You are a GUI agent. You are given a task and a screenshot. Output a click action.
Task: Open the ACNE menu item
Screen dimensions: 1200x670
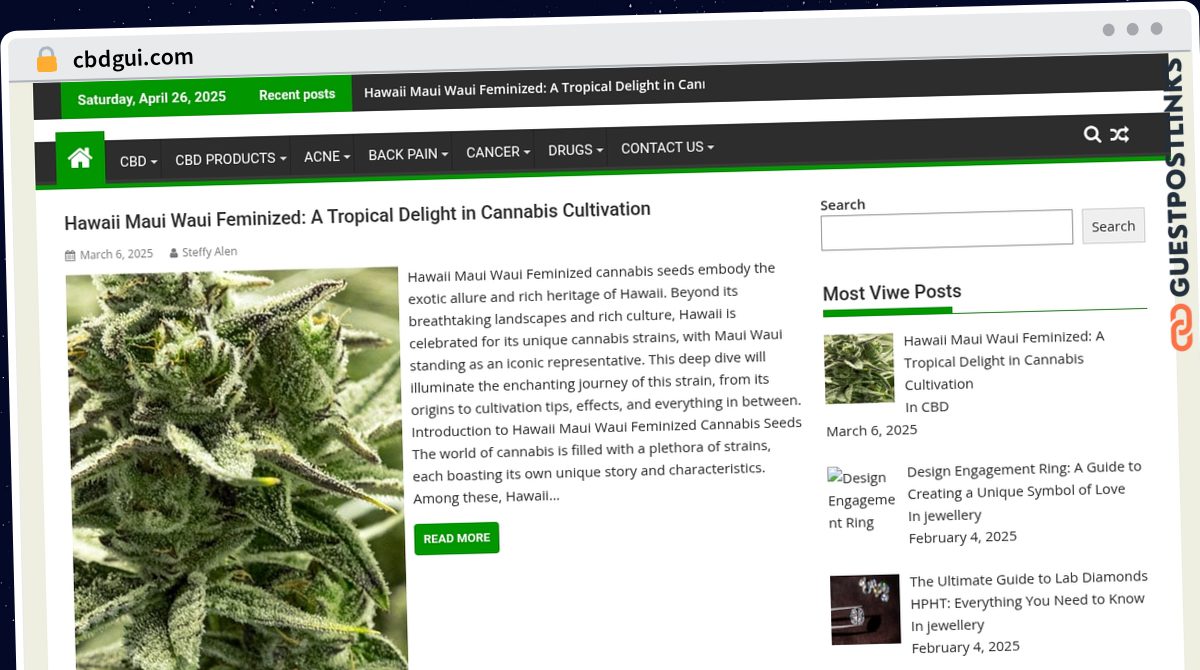tap(327, 156)
